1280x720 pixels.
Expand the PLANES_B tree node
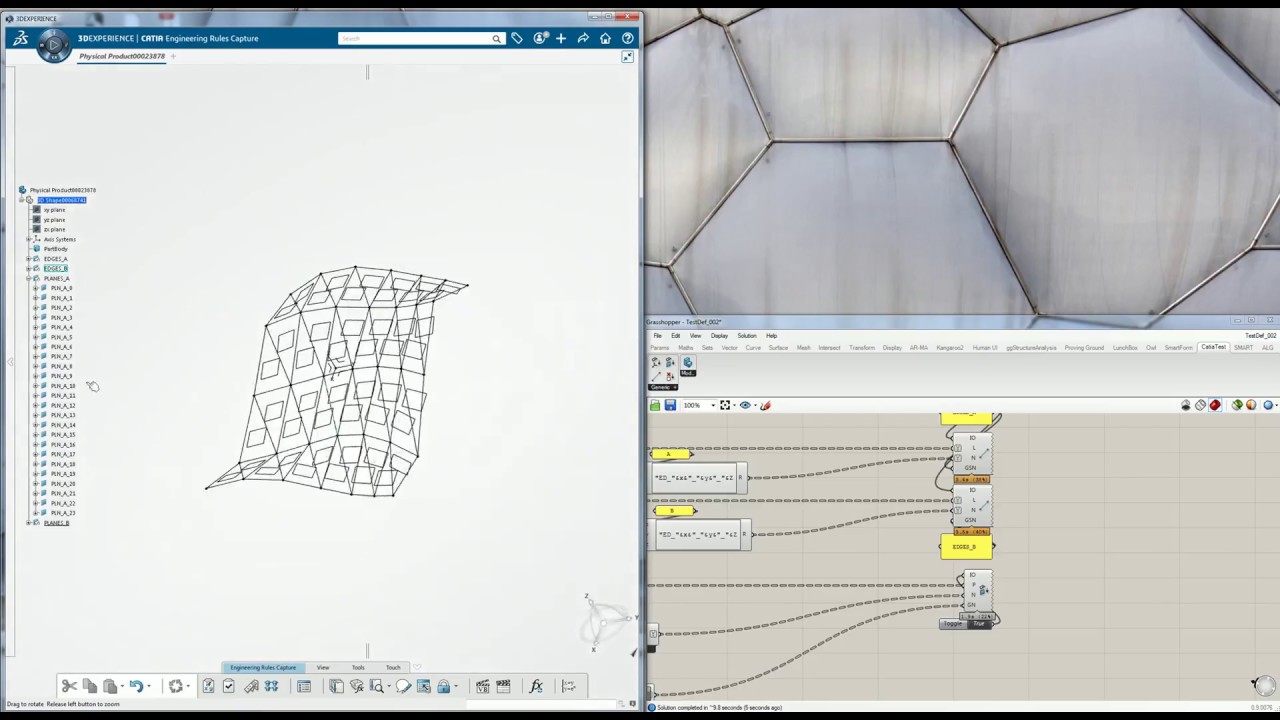click(29, 523)
